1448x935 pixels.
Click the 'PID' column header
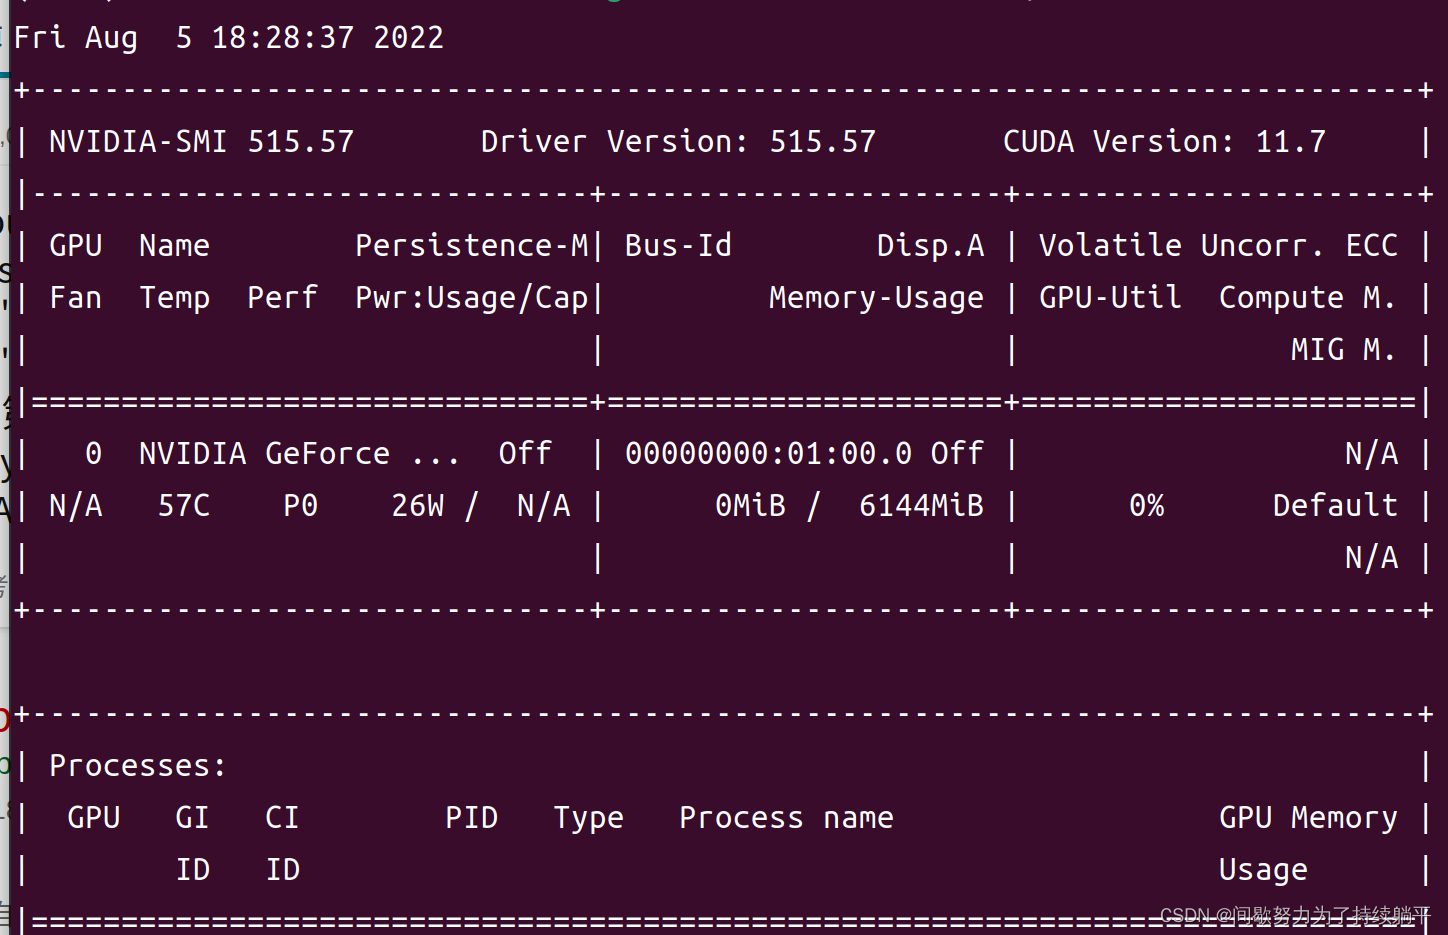tap(472, 818)
